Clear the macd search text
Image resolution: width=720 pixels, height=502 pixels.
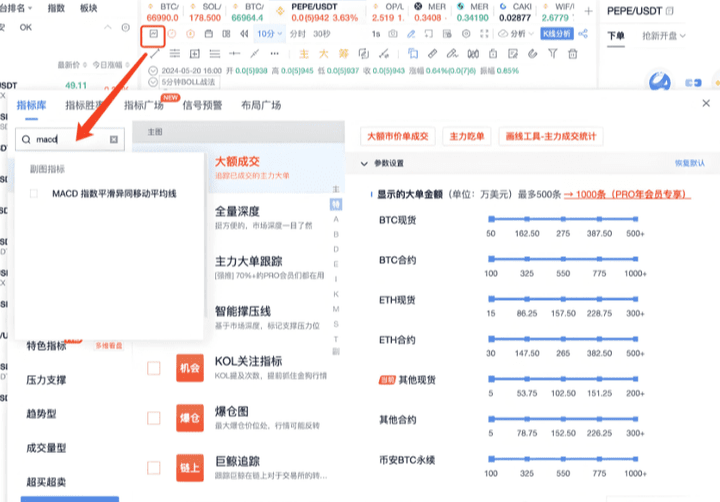[x=114, y=139]
